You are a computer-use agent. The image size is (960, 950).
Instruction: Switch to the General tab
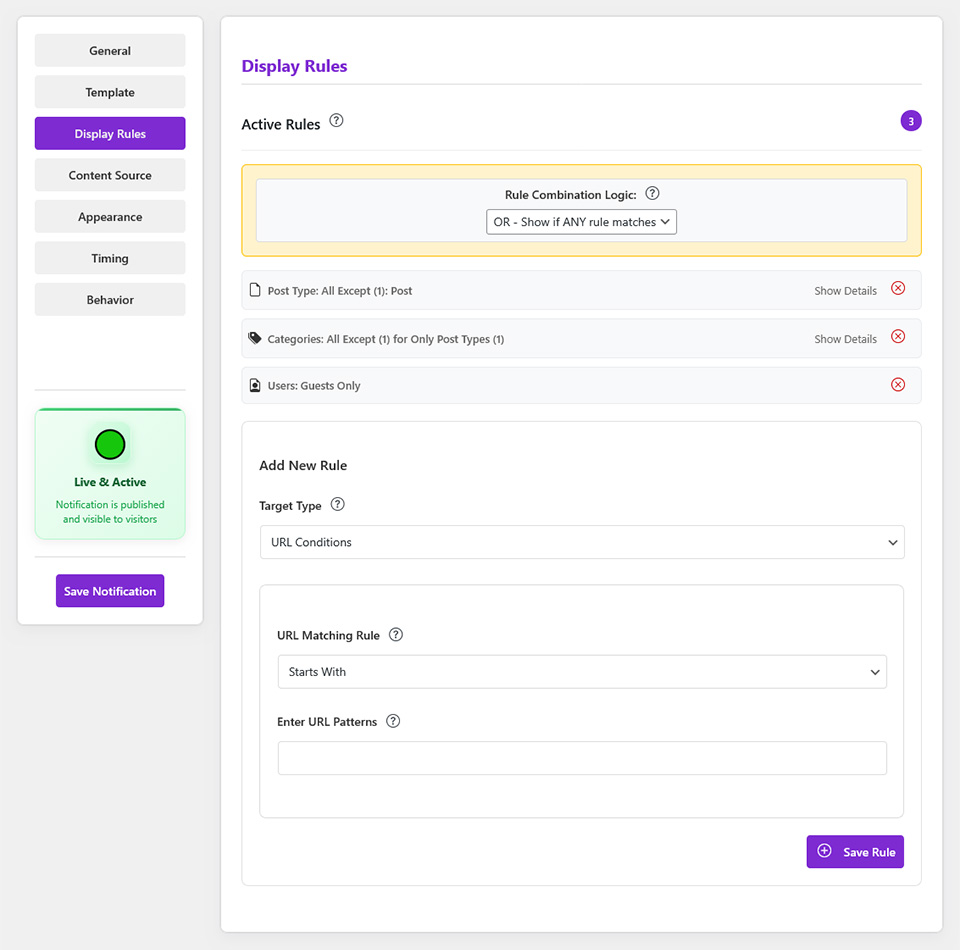[110, 51]
